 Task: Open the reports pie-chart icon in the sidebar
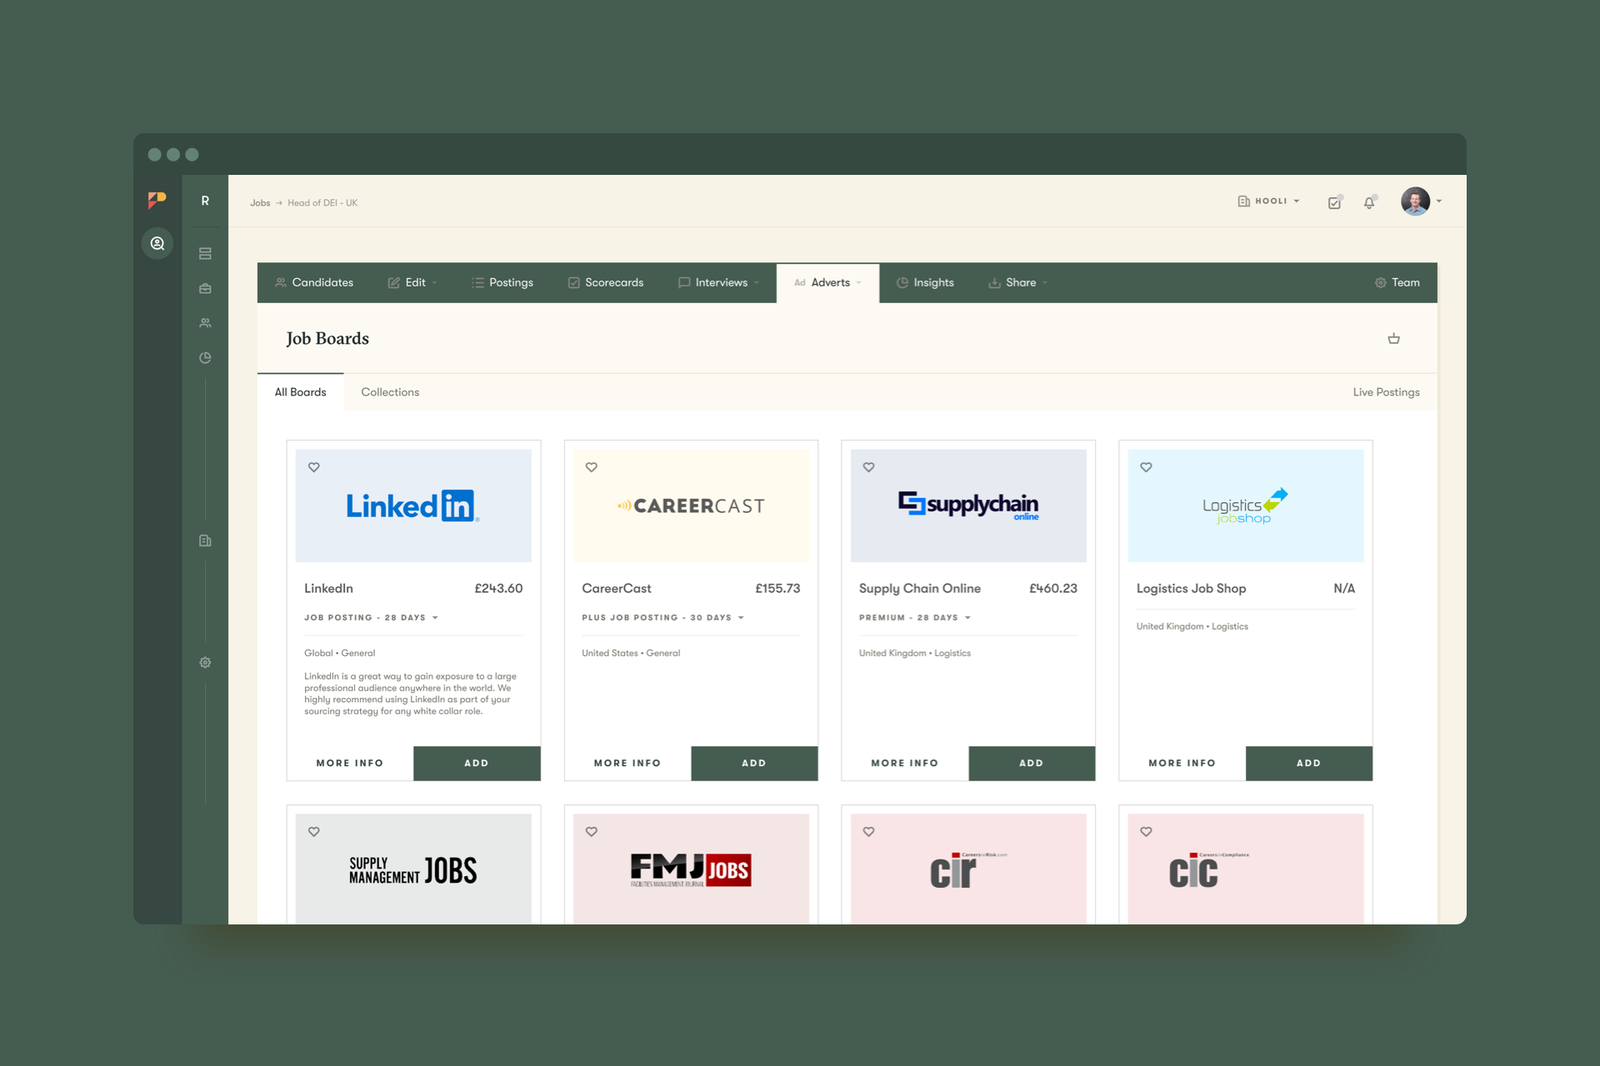tap(205, 357)
